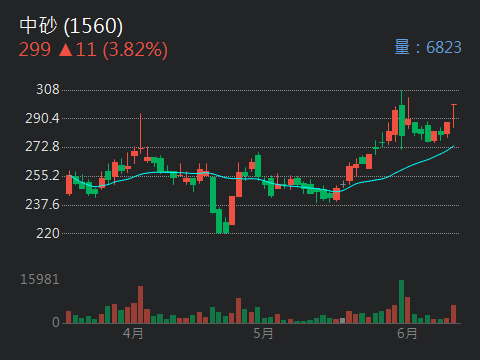Click the 220 price axis label
The image size is (480, 360).
pos(48,233)
